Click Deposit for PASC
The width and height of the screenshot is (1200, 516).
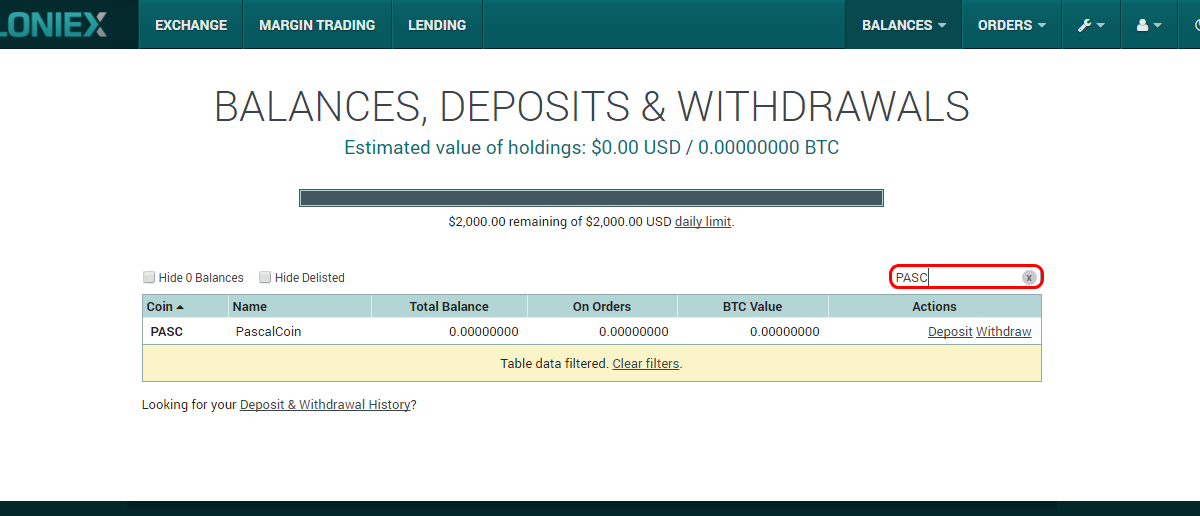950,332
